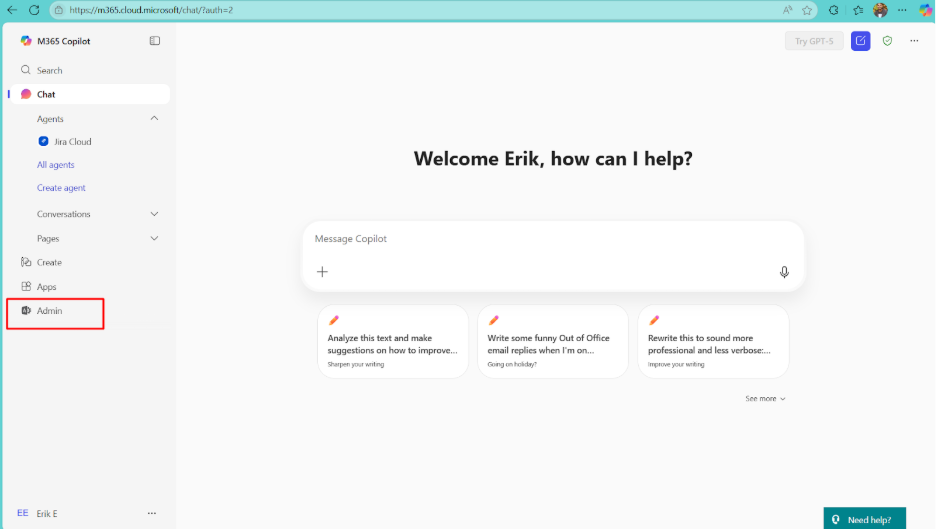Open the chat header more options ellipsis

914,41
